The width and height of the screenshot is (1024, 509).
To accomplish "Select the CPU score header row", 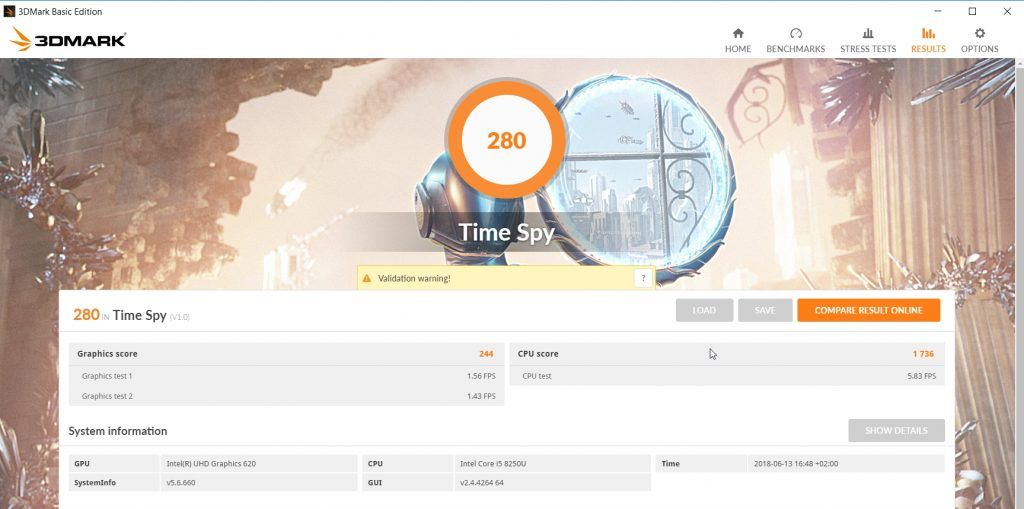I will pyautogui.click(x=727, y=354).
